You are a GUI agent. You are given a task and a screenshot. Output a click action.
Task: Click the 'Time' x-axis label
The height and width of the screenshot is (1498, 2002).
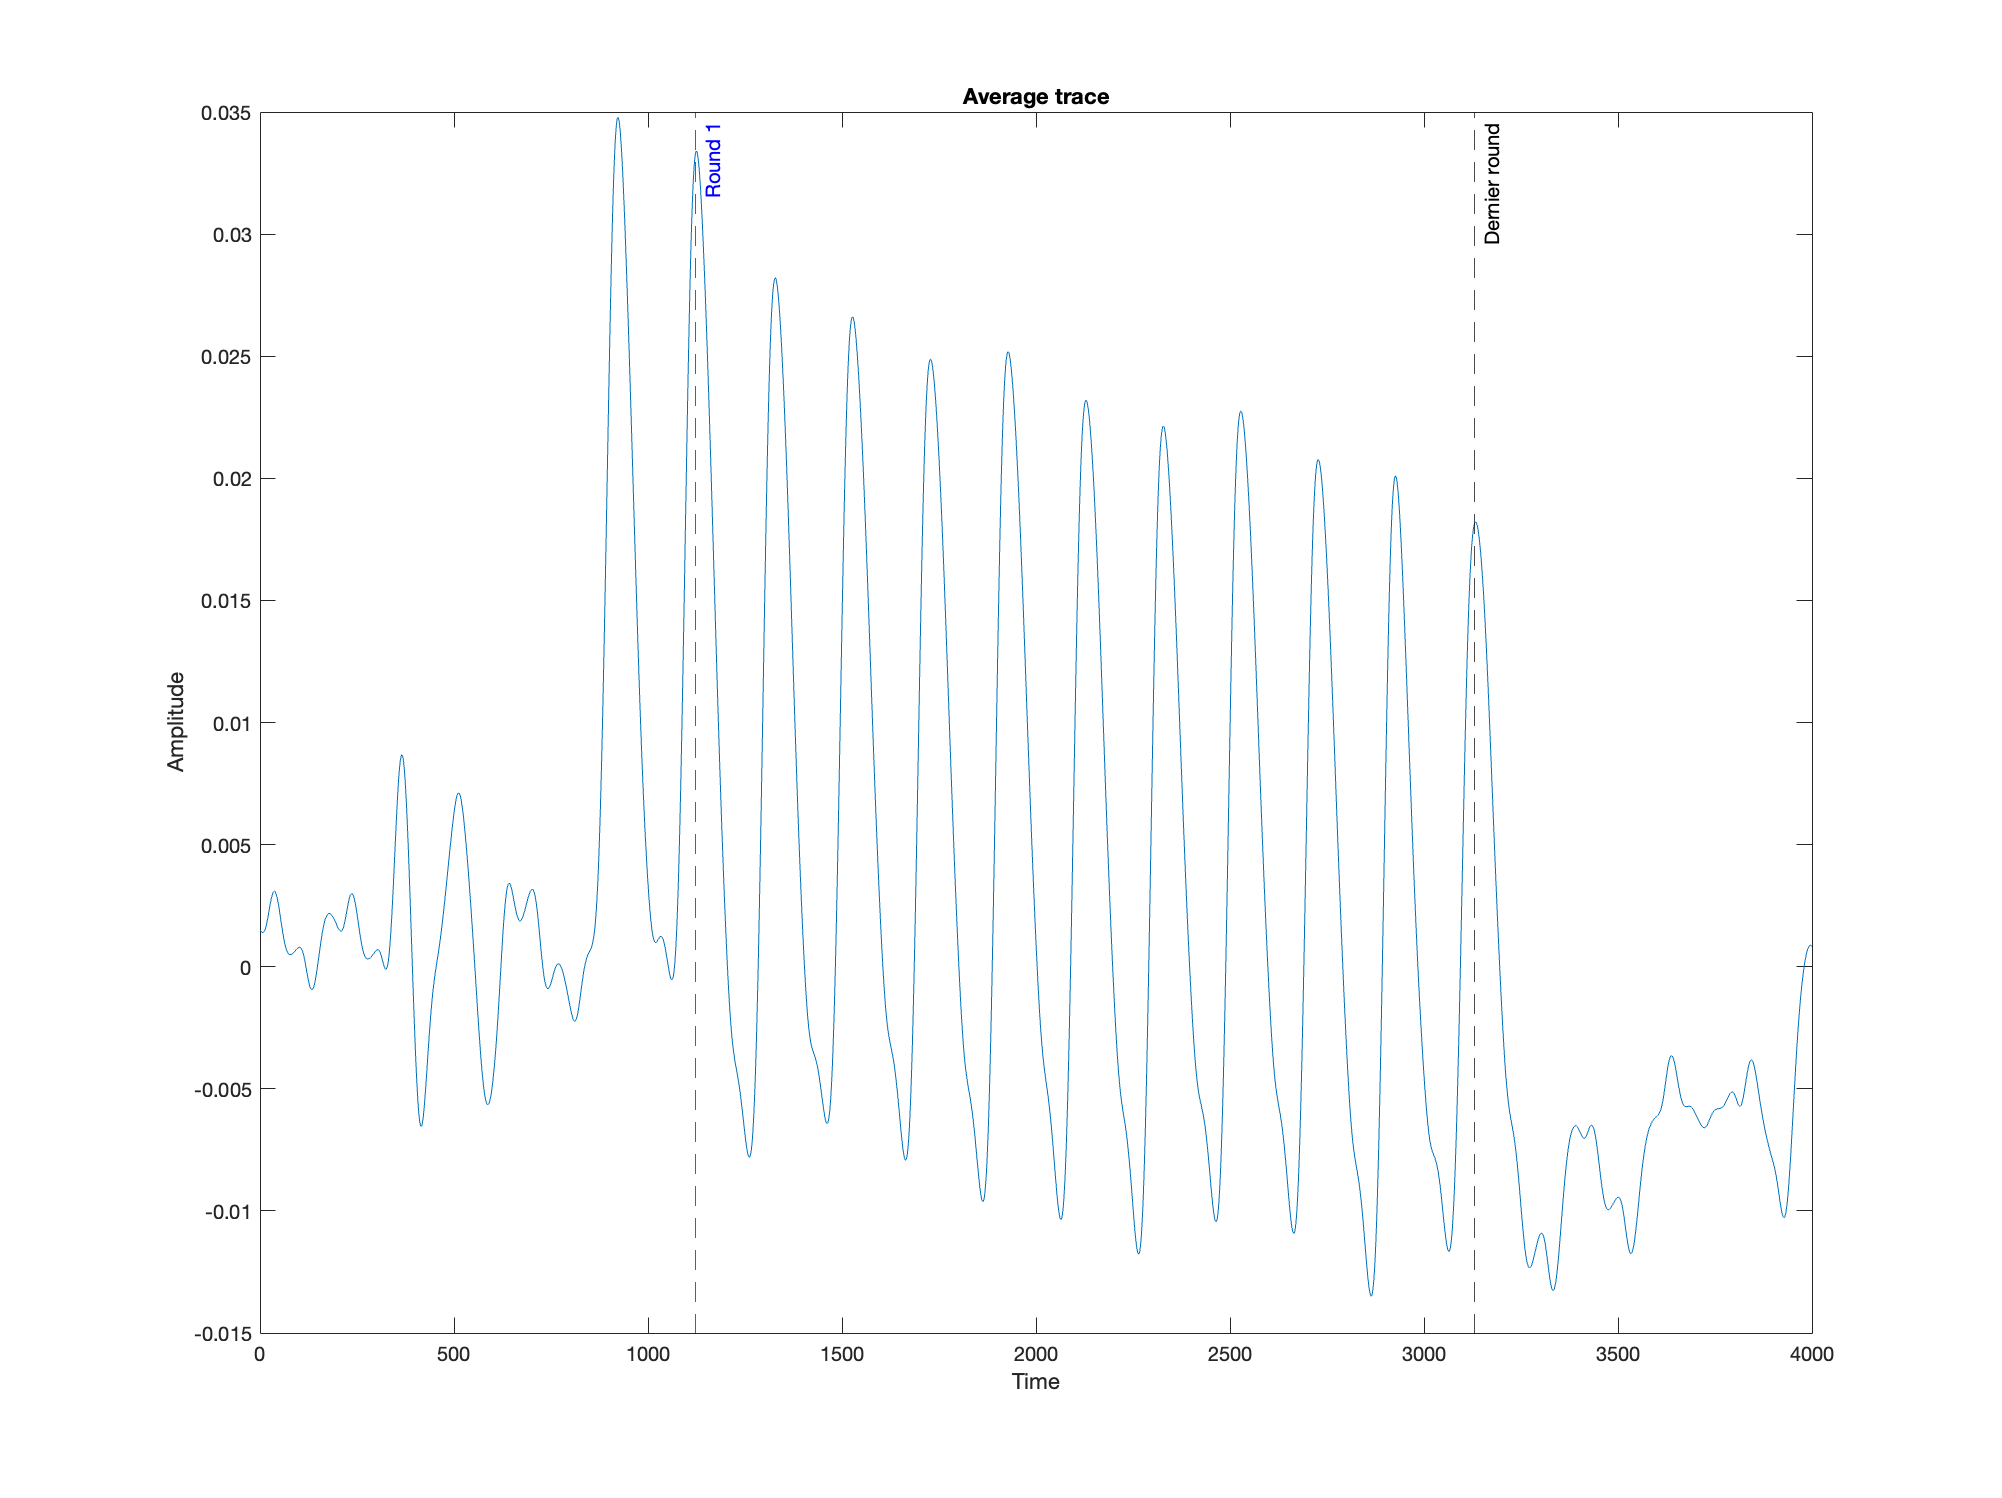click(x=1035, y=1382)
